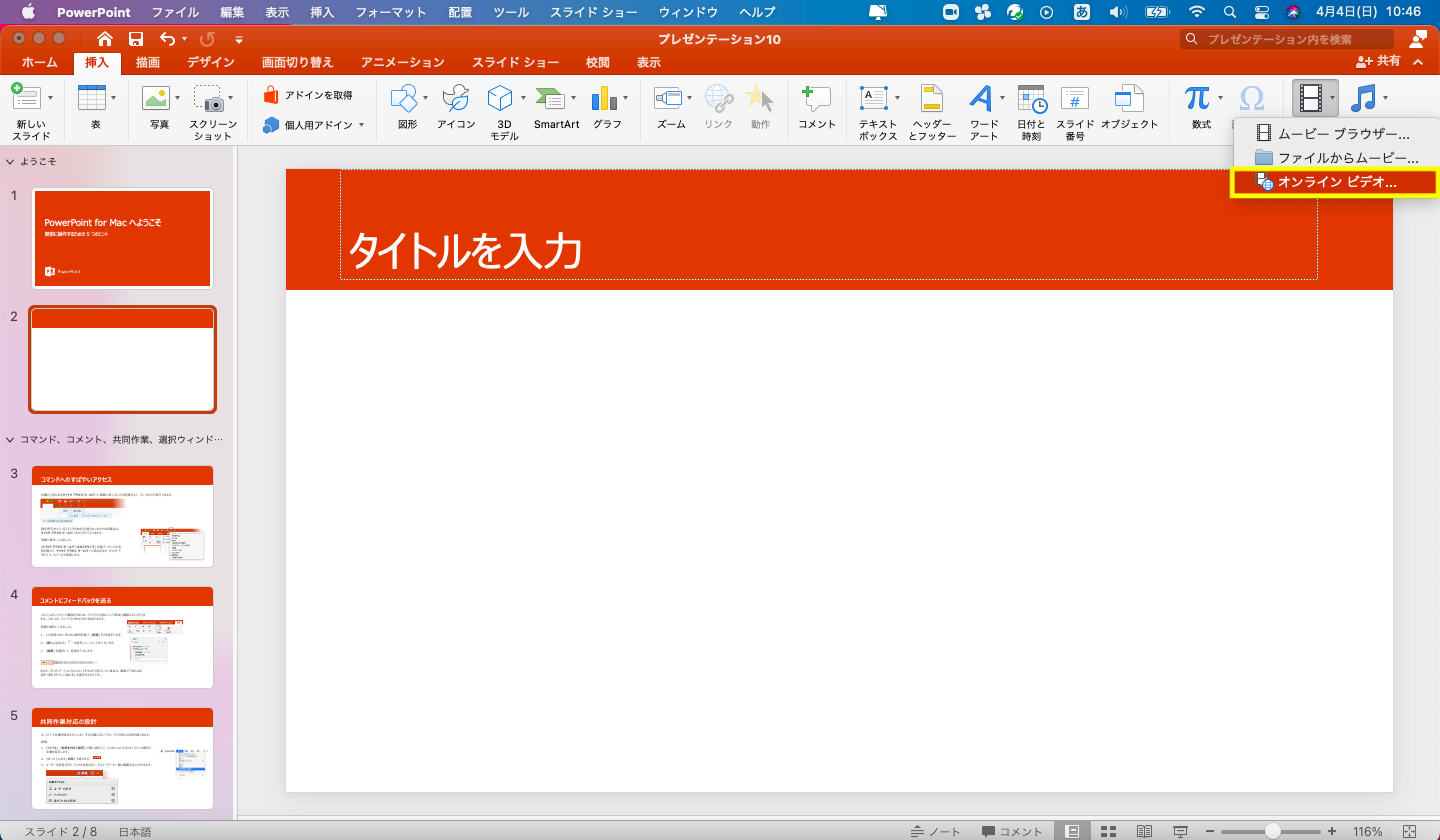Expand the New Slide dropdown arrow
The height and width of the screenshot is (840, 1440).
(x=49, y=98)
